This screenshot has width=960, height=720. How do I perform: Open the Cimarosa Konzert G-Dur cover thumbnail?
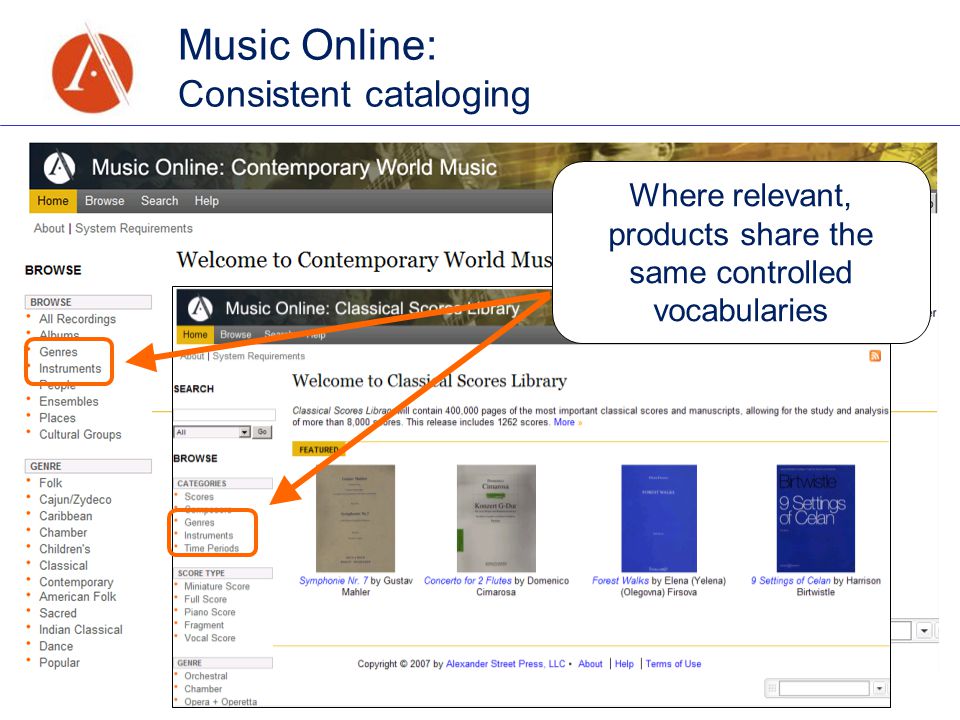coord(496,519)
